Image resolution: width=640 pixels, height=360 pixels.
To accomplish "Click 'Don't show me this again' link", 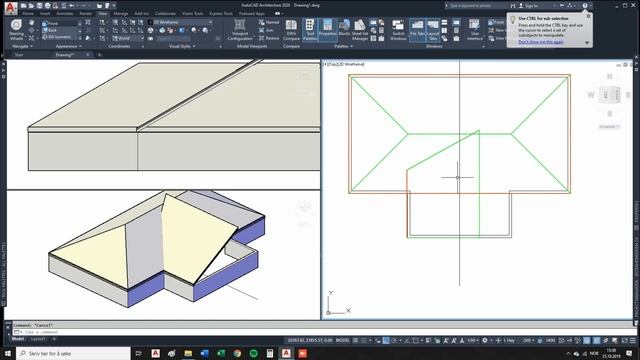I will point(541,42).
